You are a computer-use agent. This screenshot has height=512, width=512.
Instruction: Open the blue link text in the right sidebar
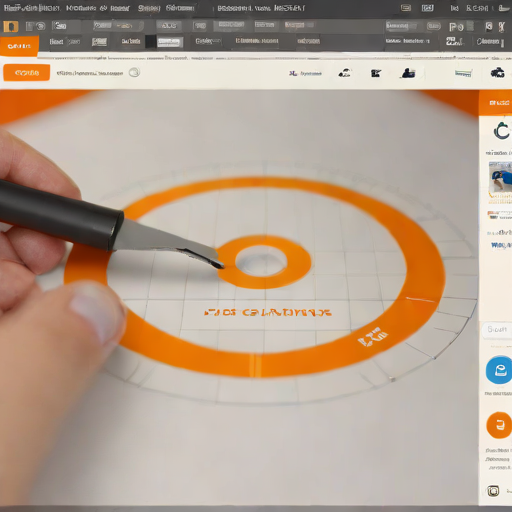click(x=501, y=245)
